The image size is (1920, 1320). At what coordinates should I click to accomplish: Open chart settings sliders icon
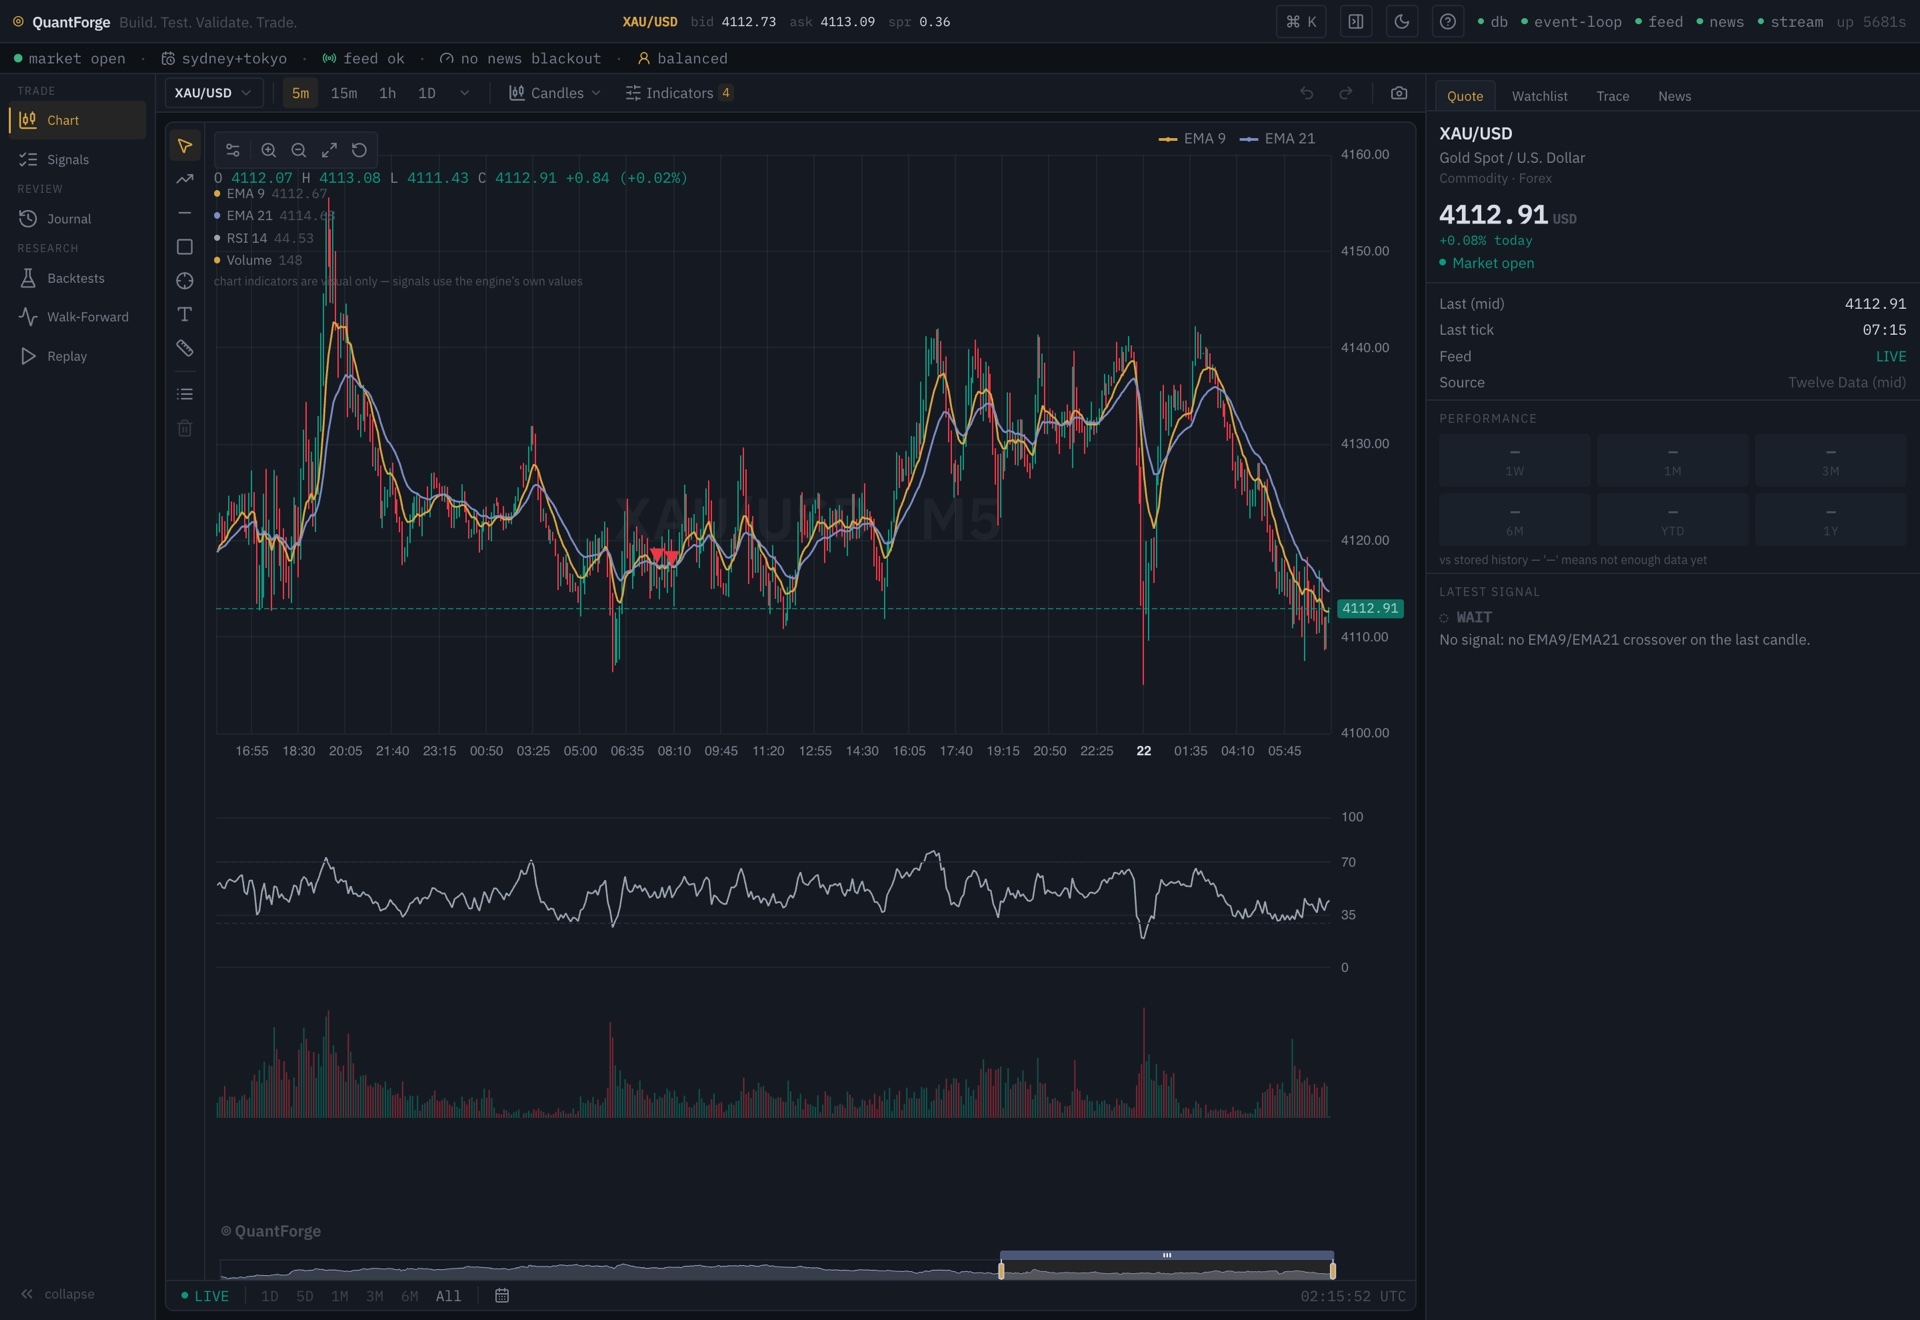(233, 150)
